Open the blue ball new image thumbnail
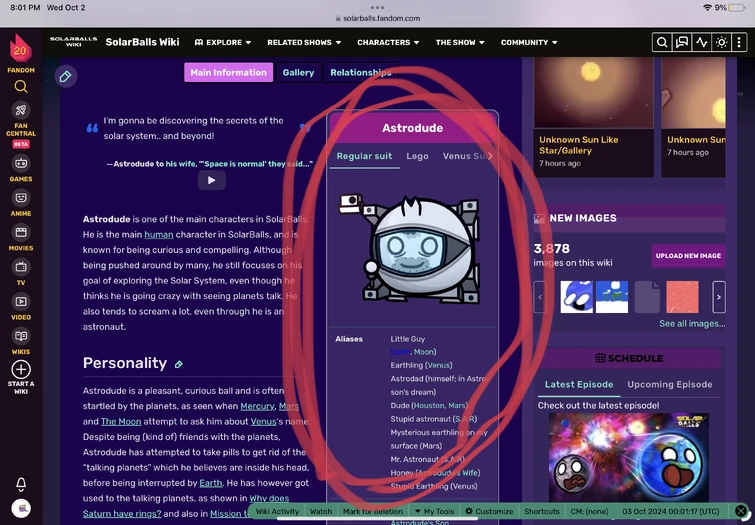This screenshot has height=525, width=755. (x=576, y=297)
